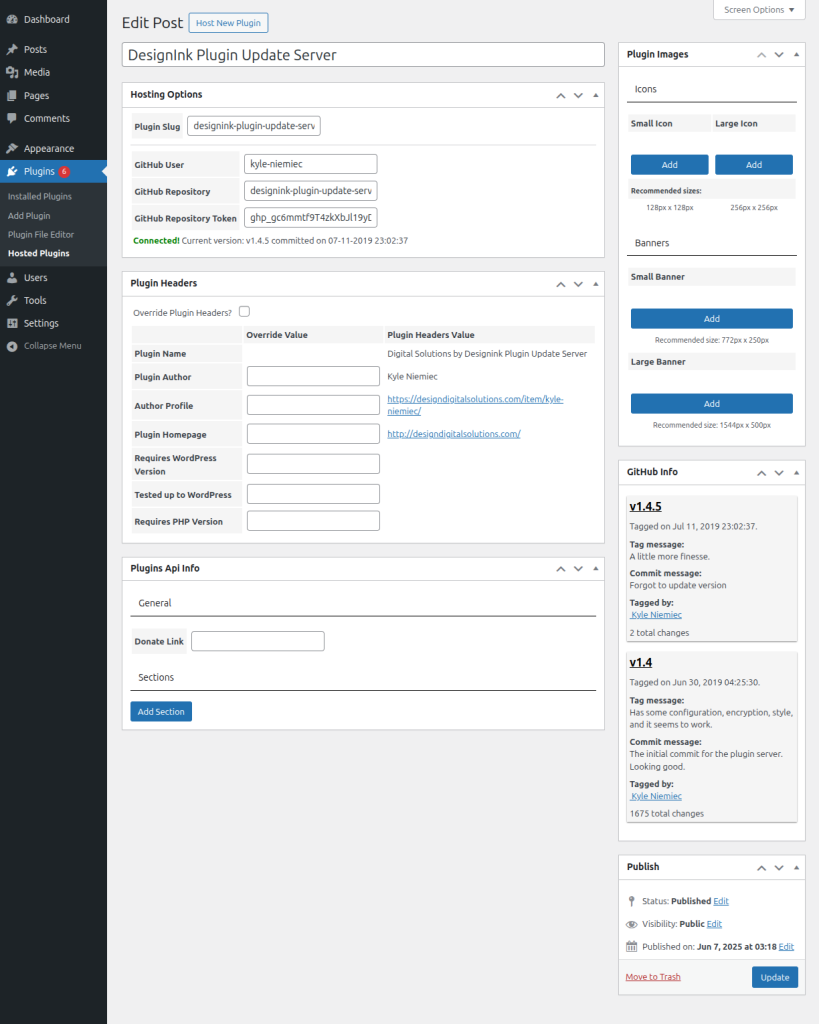Image resolution: width=819 pixels, height=1024 pixels.
Task: Click the Posts pushpin icon
Action: tap(12, 49)
